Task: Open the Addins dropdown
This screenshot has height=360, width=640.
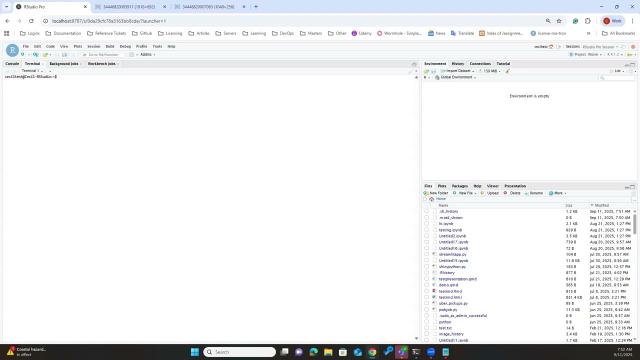Action: click(147, 54)
